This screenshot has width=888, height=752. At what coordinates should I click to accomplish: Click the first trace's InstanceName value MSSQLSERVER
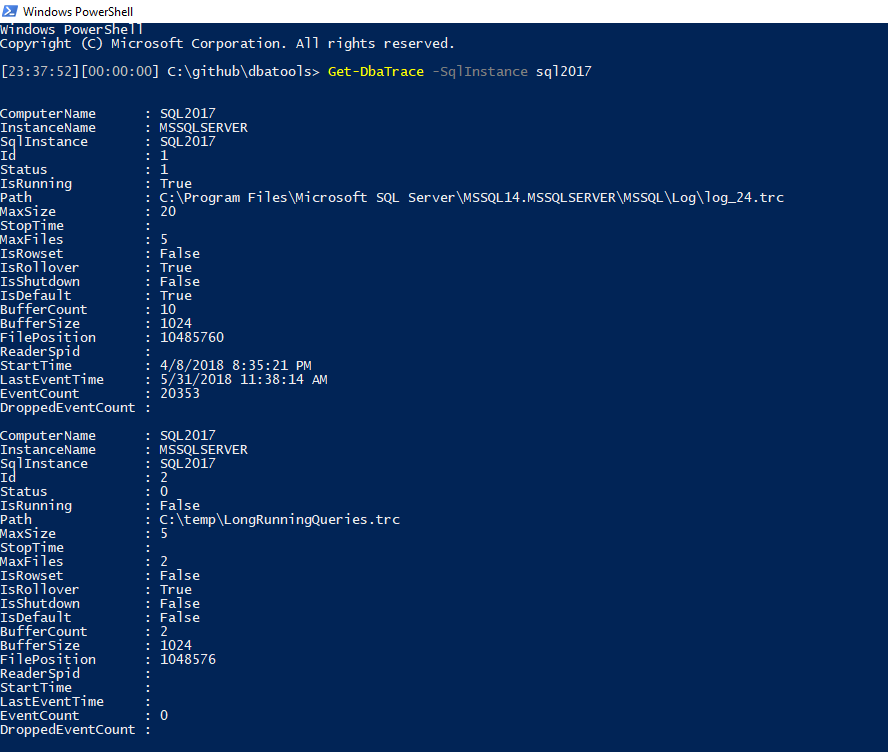203,128
